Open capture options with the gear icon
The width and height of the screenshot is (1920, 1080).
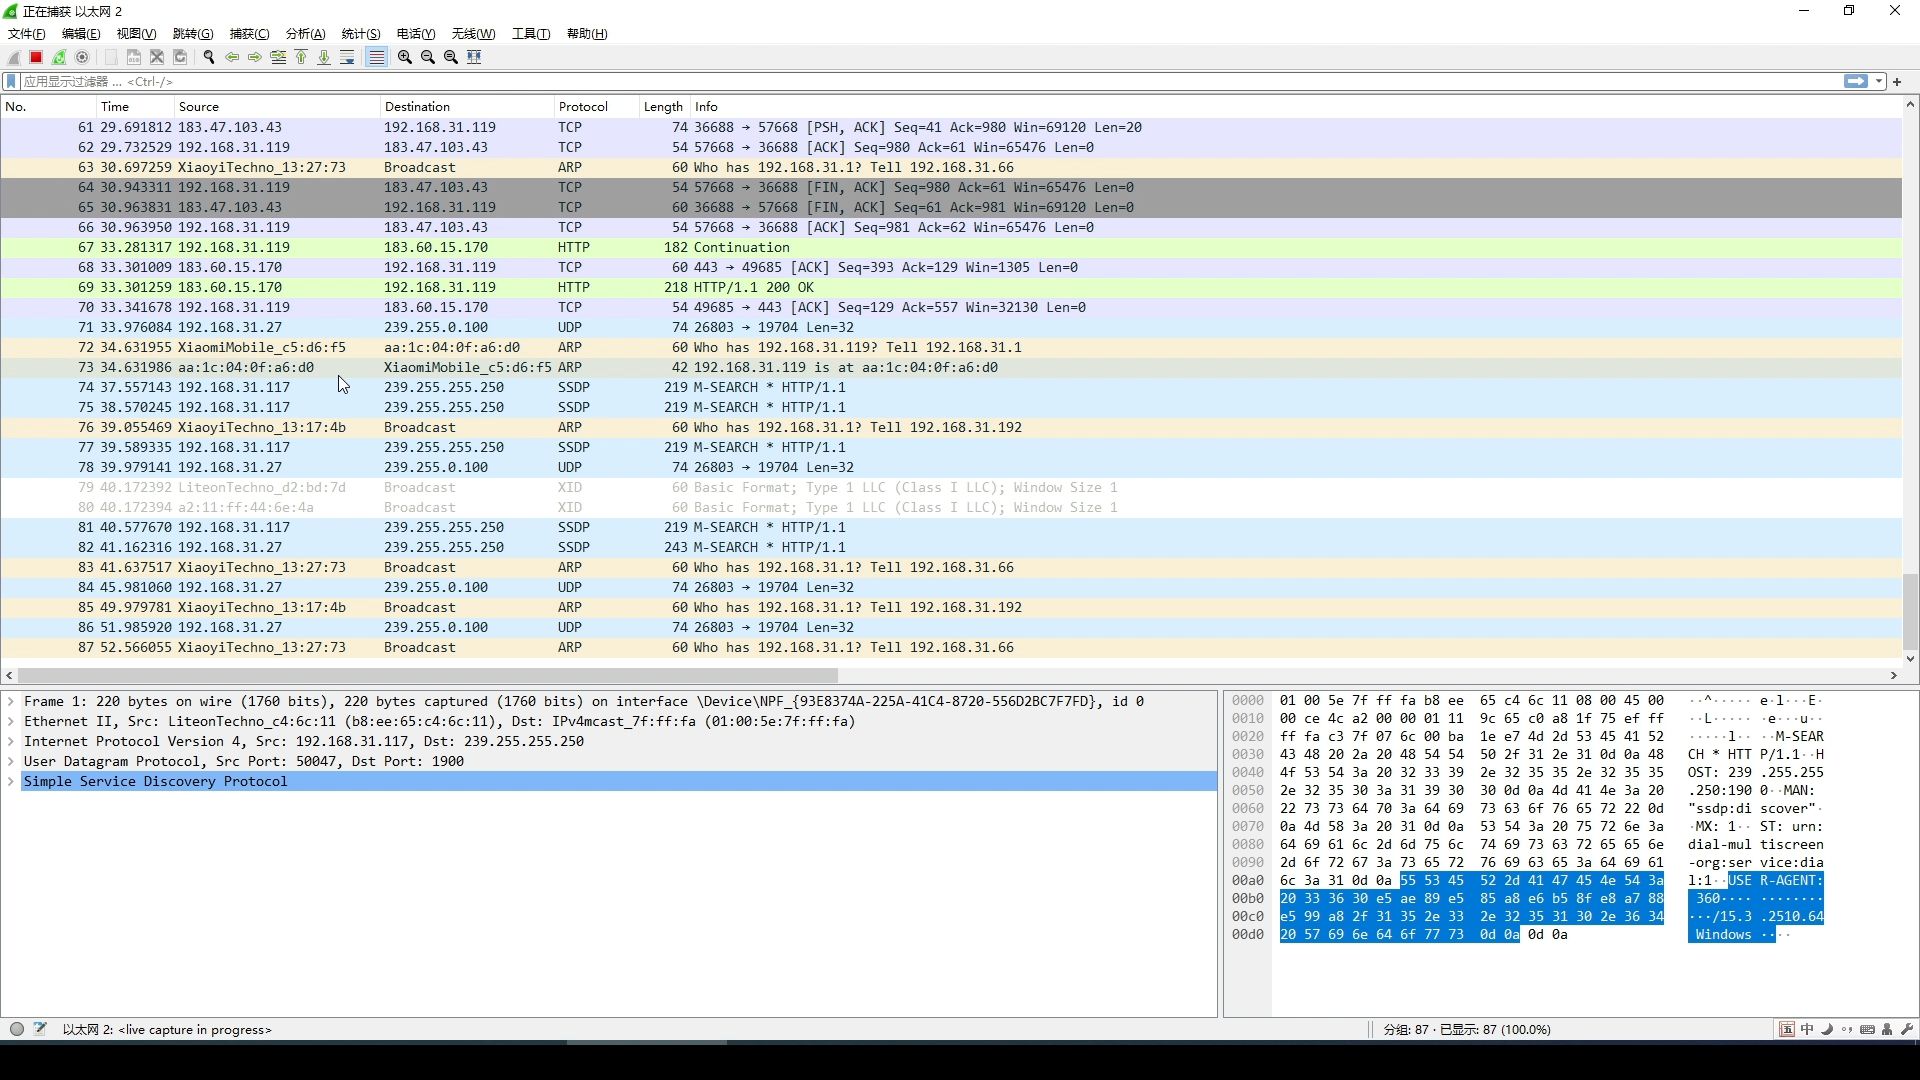click(x=83, y=57)
